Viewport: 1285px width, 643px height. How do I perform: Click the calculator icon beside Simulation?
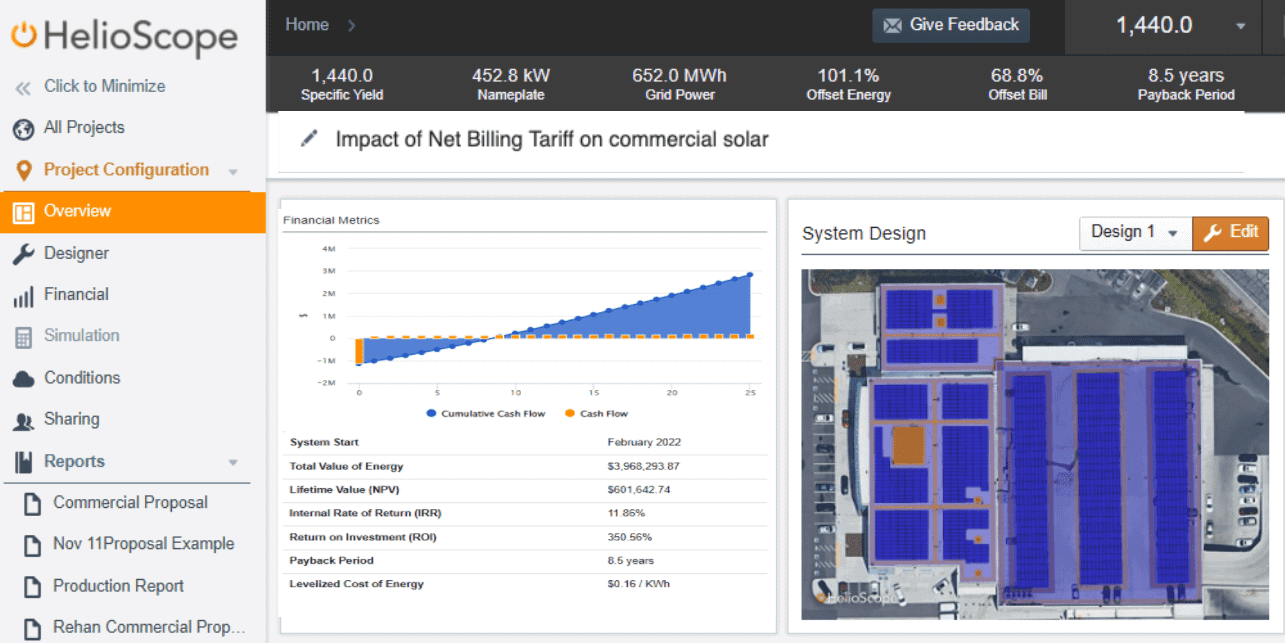click(23, 337)
